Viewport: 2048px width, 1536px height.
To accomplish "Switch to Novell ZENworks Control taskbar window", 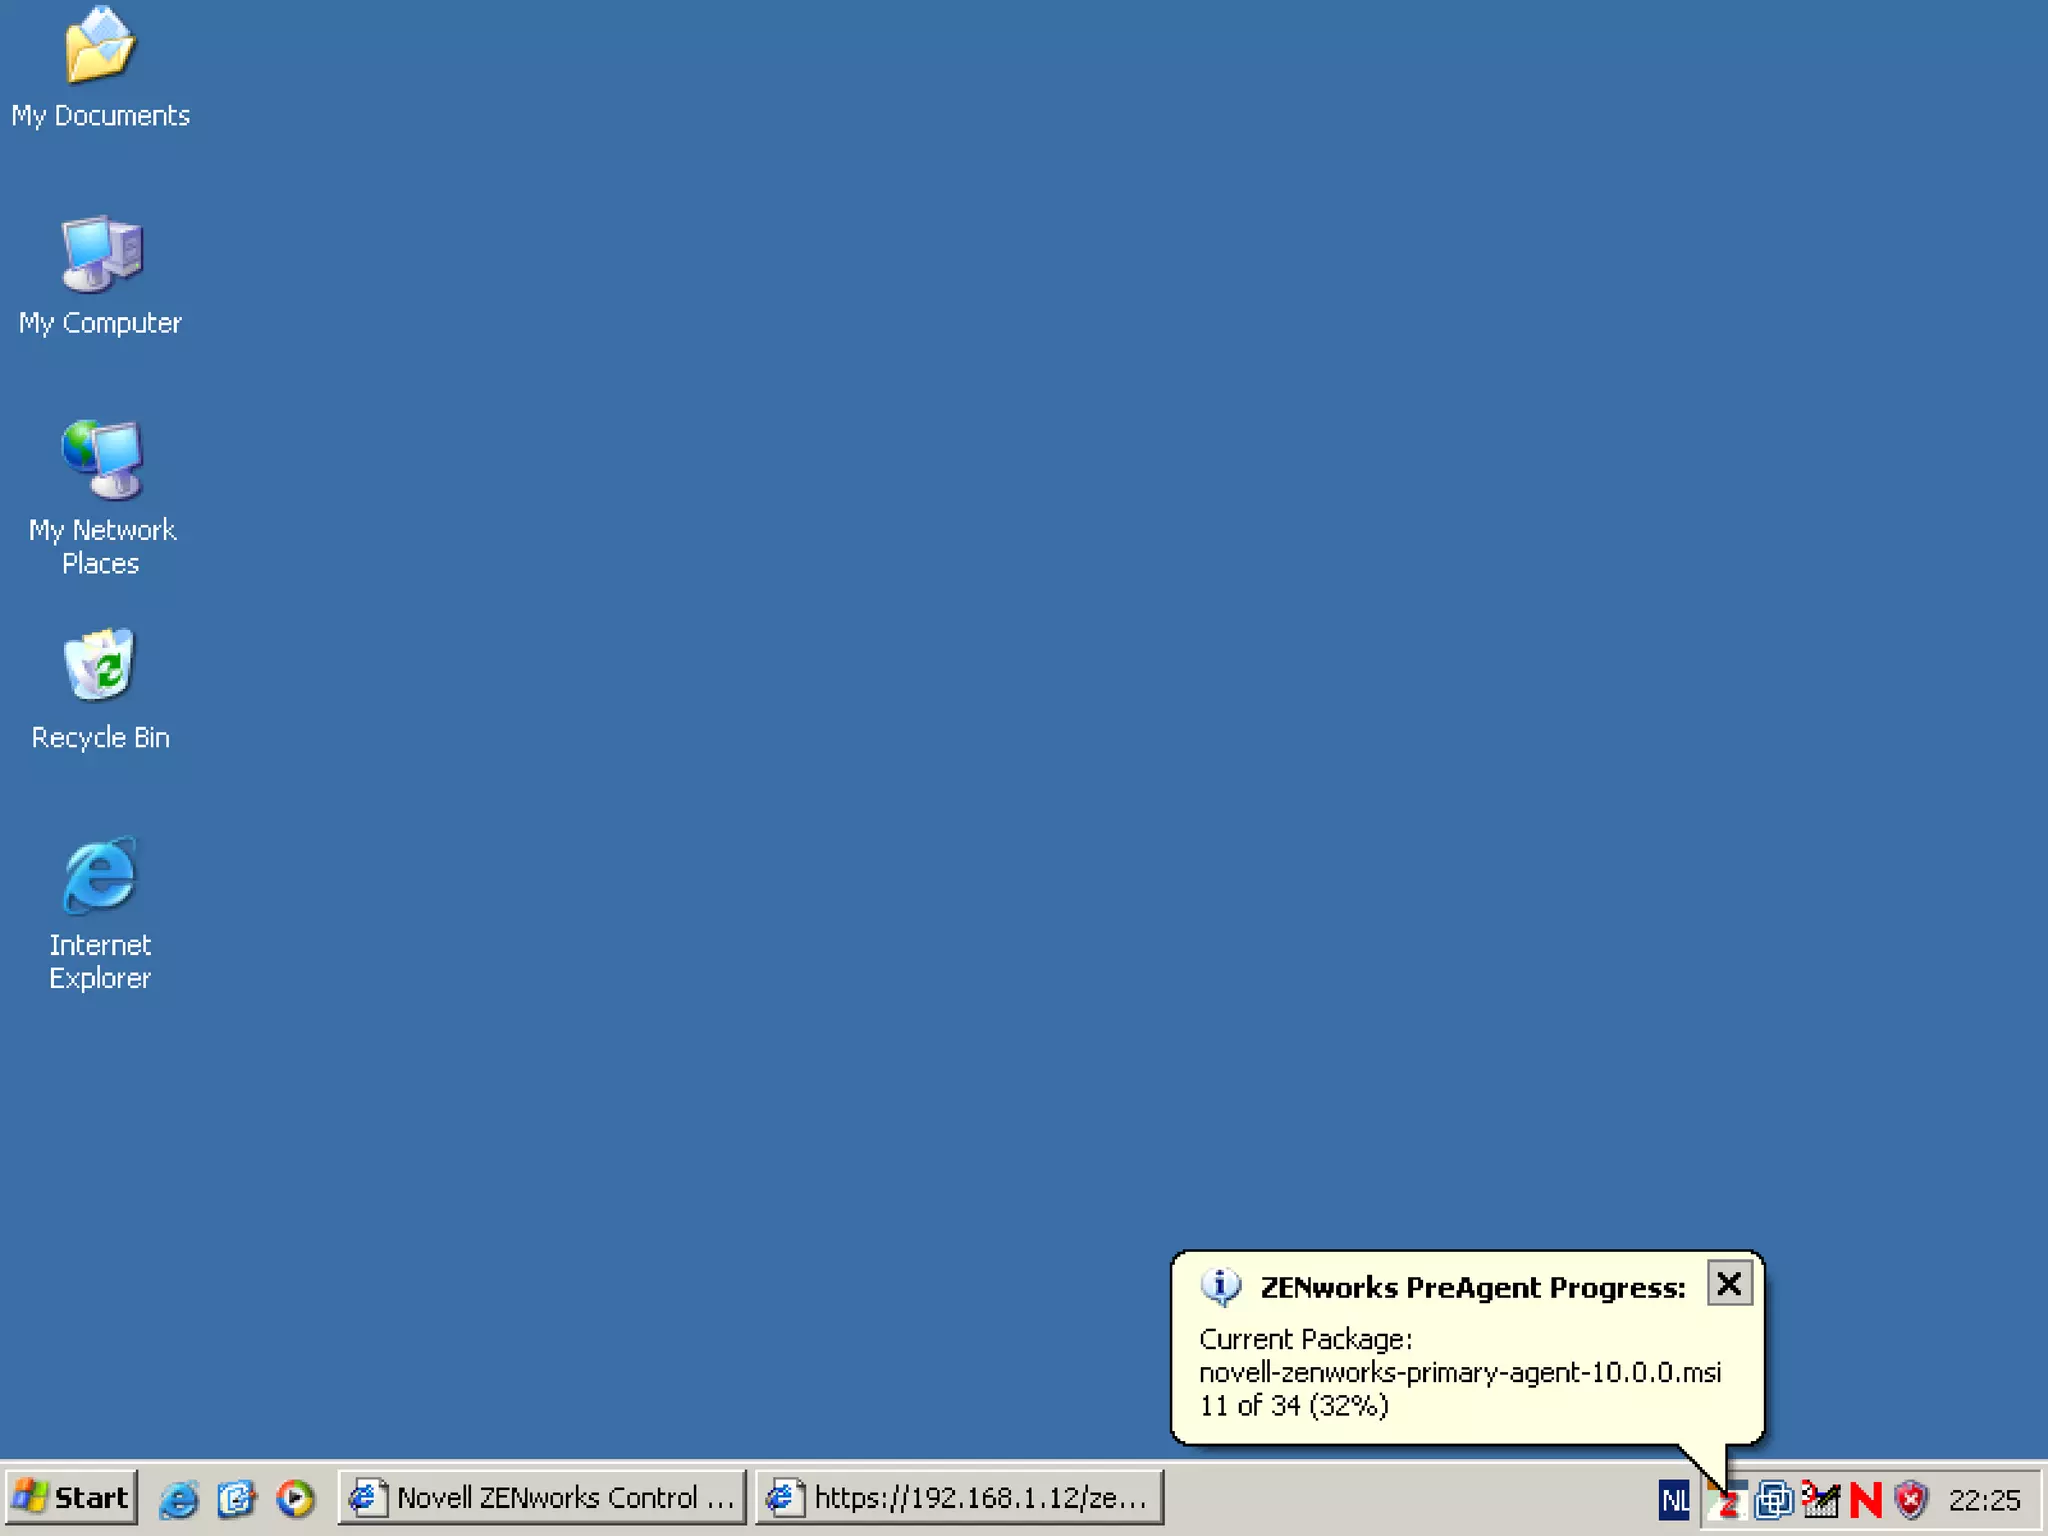I will pyautogui.click(x=542, y=1498).
